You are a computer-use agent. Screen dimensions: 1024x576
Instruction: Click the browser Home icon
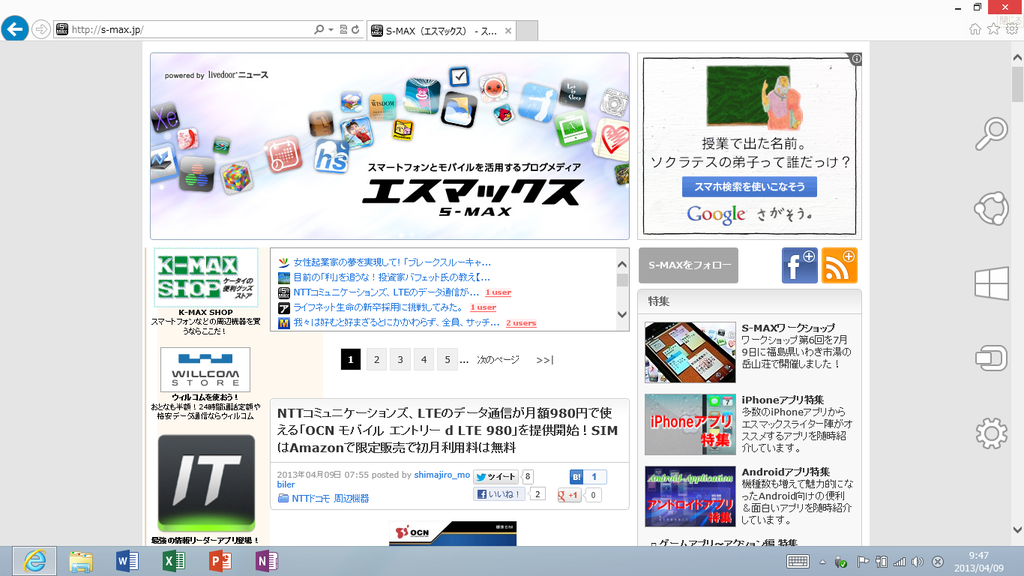point(975,29)
